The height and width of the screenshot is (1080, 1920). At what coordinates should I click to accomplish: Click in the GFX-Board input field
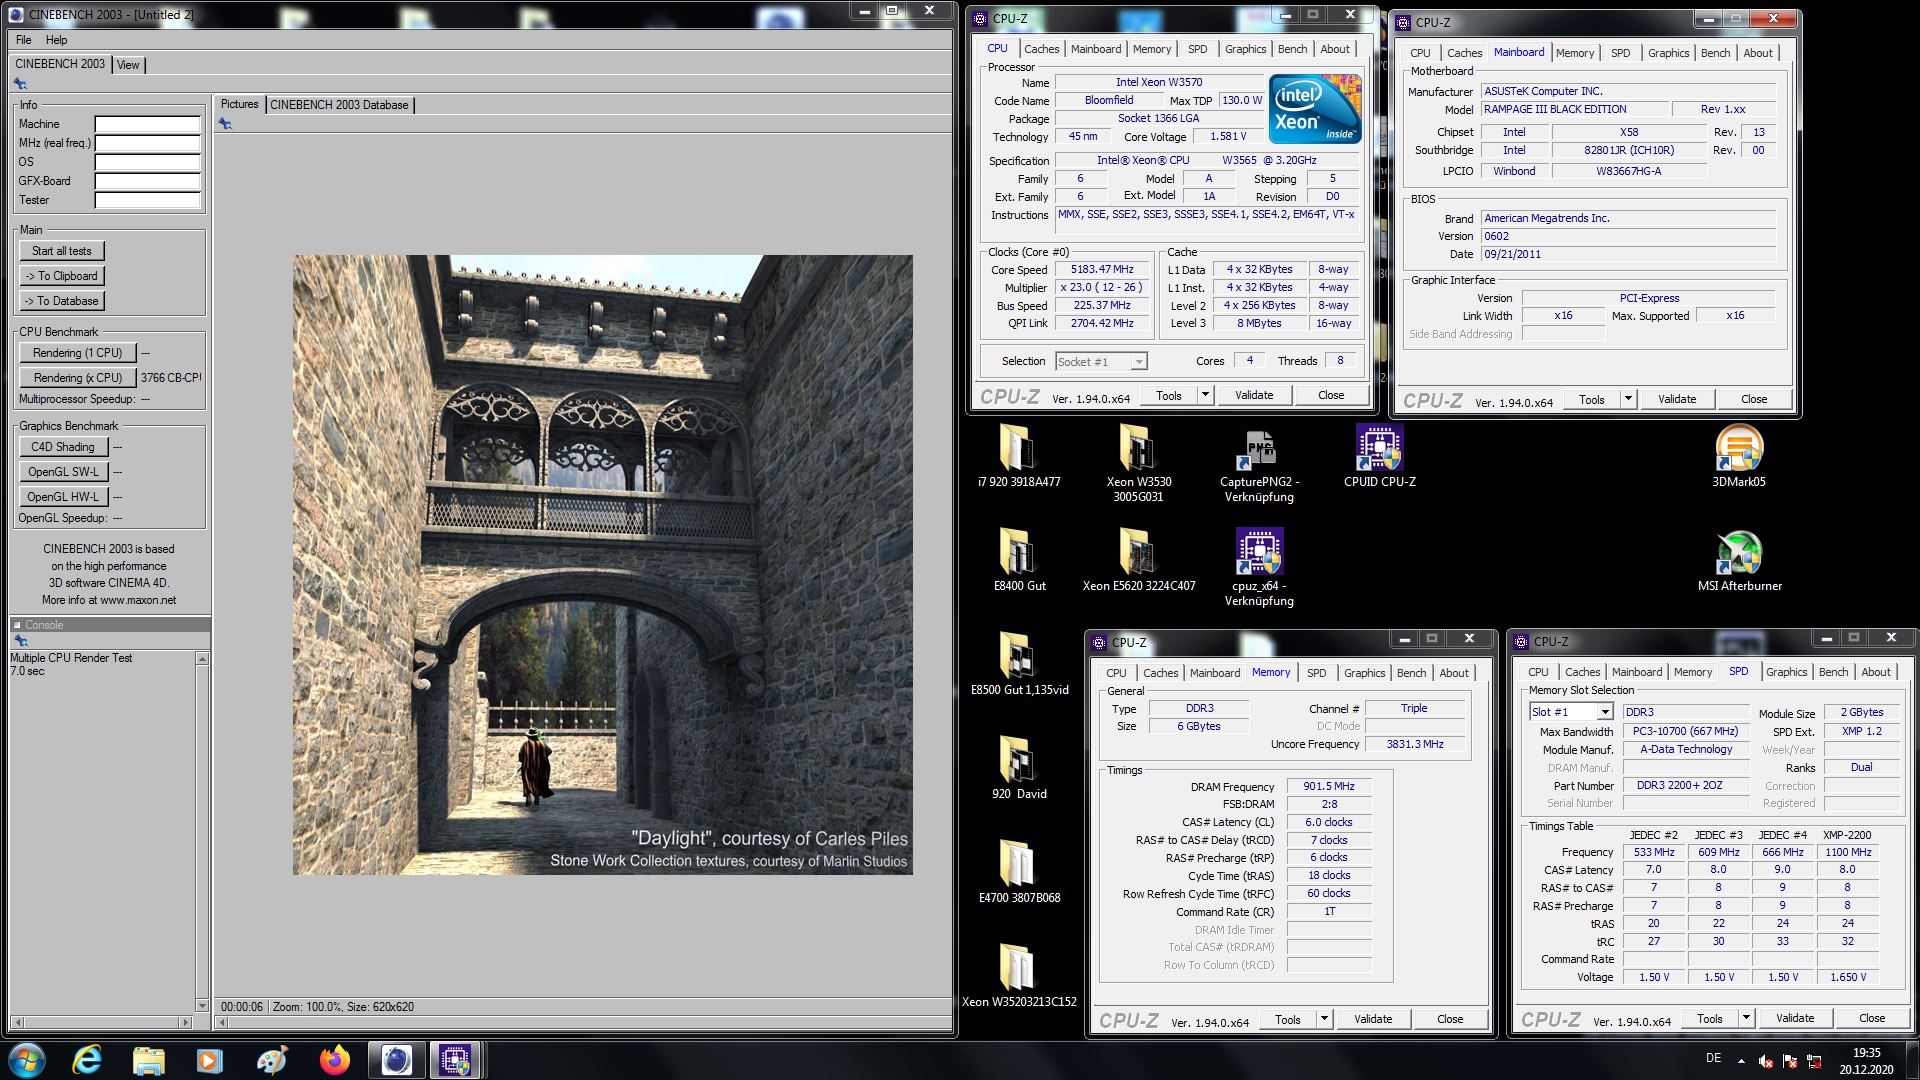148,181
